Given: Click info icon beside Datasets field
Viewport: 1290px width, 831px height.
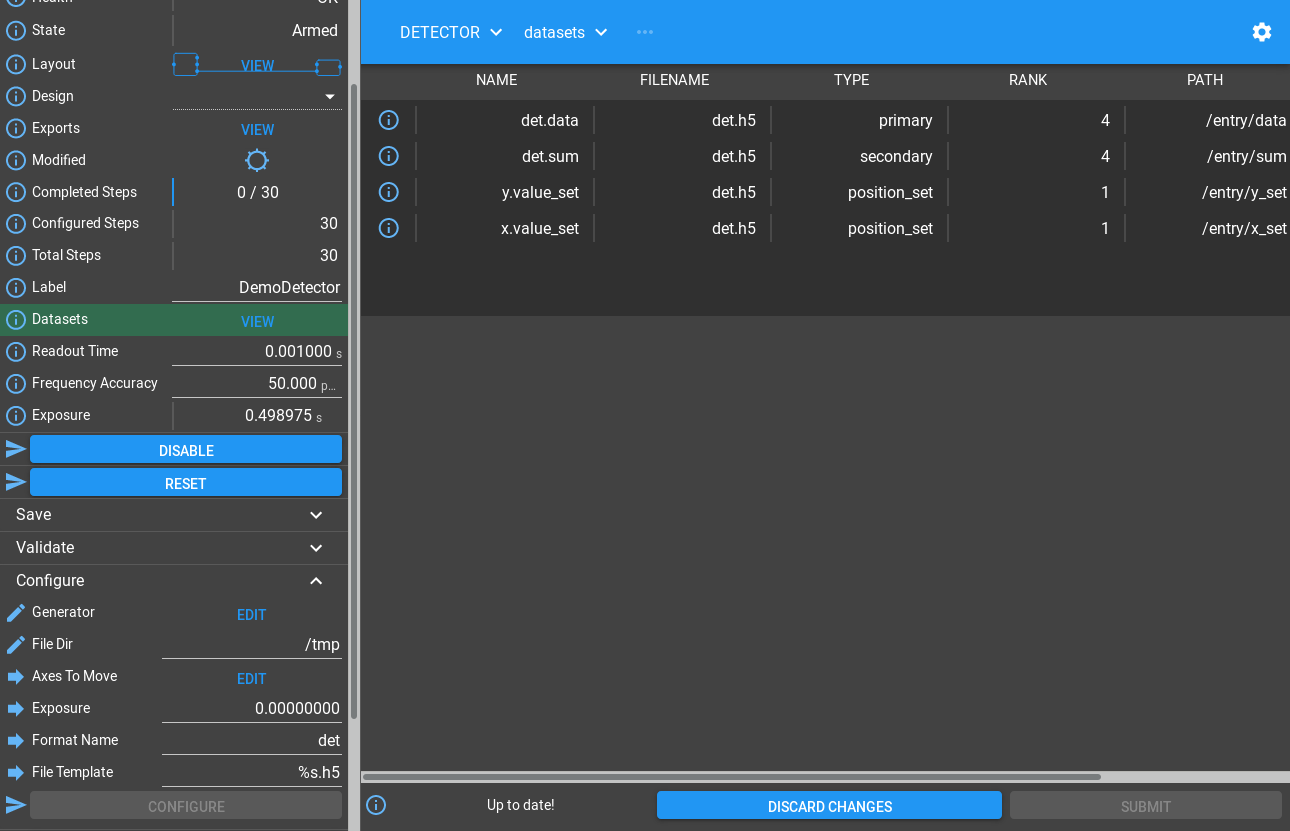Looking at the screenshot, I should (16, 320).
